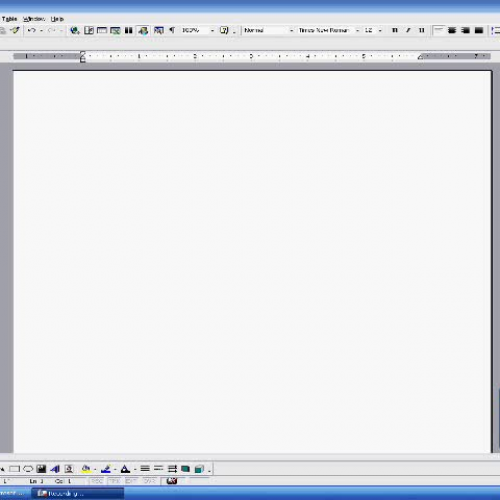Viewport: 500px width, 500px height.
Task: Click the Text Box drawing icon
Action: point(41,469)
